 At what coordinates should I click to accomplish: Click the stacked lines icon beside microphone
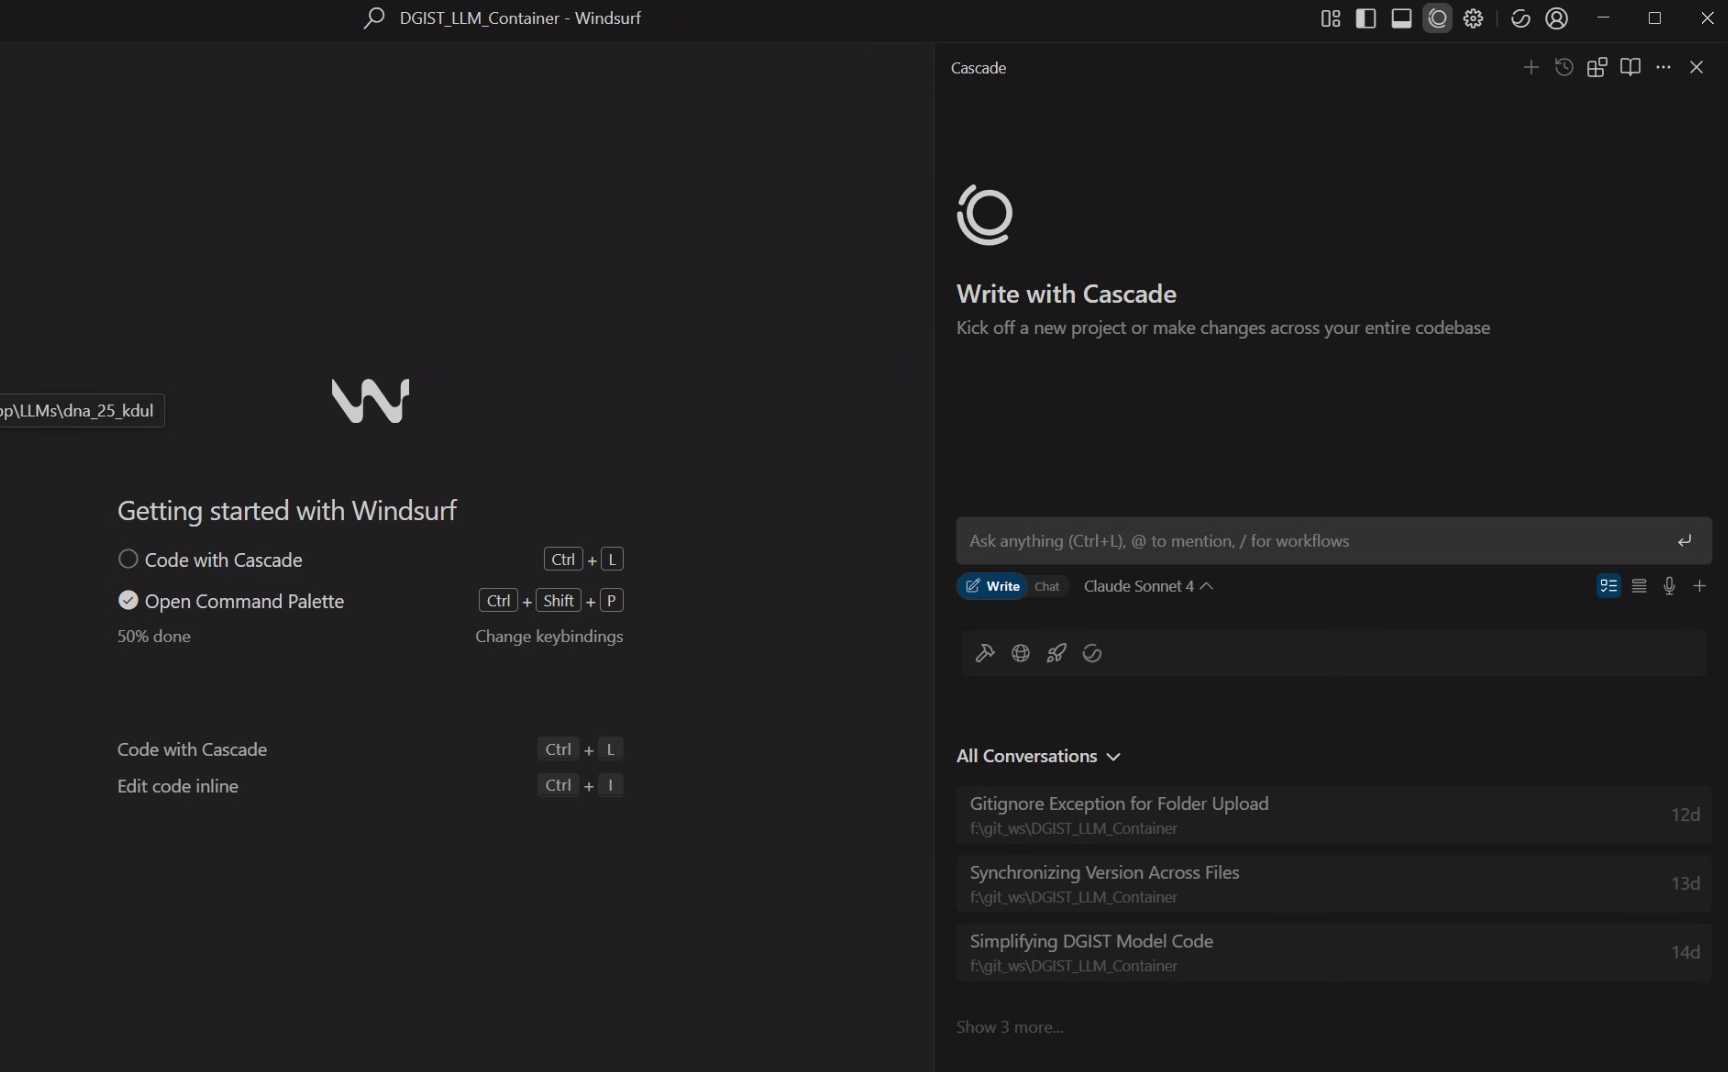[x=1639, y=586]
